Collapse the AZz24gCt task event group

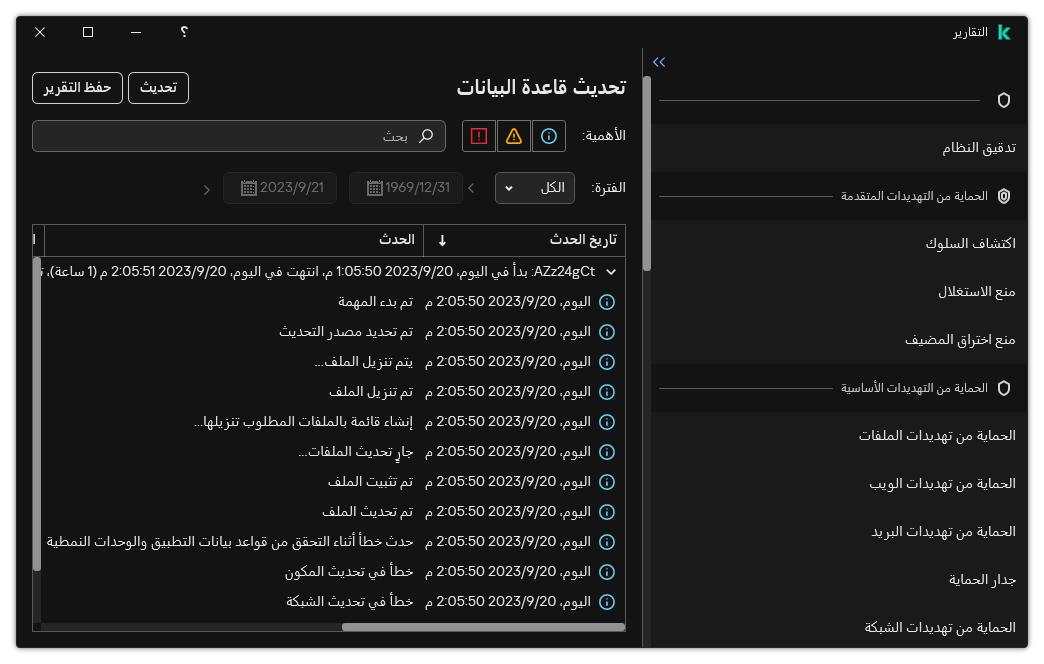coord(610,270)
